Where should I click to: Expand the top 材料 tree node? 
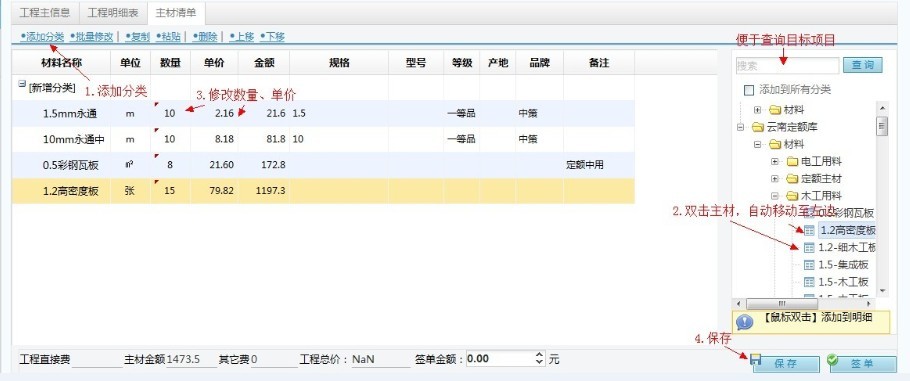click(x=757, y=109)
